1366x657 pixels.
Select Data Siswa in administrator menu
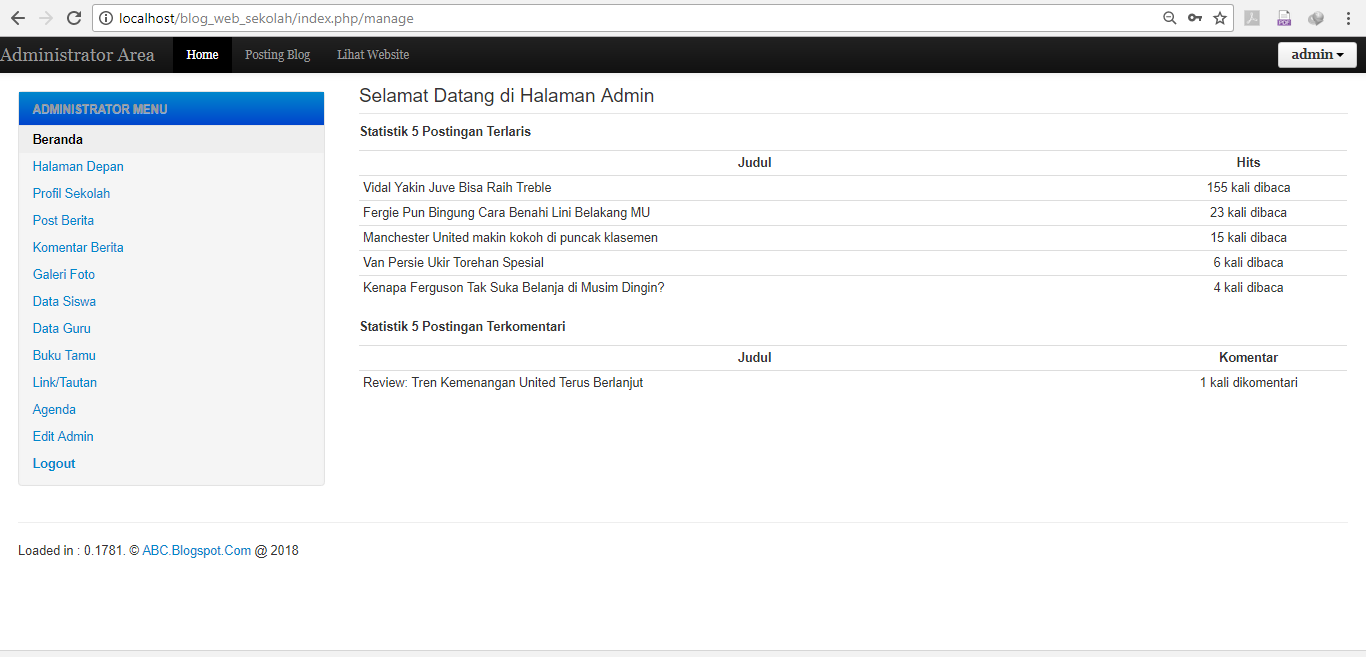[x=64, y=302]
